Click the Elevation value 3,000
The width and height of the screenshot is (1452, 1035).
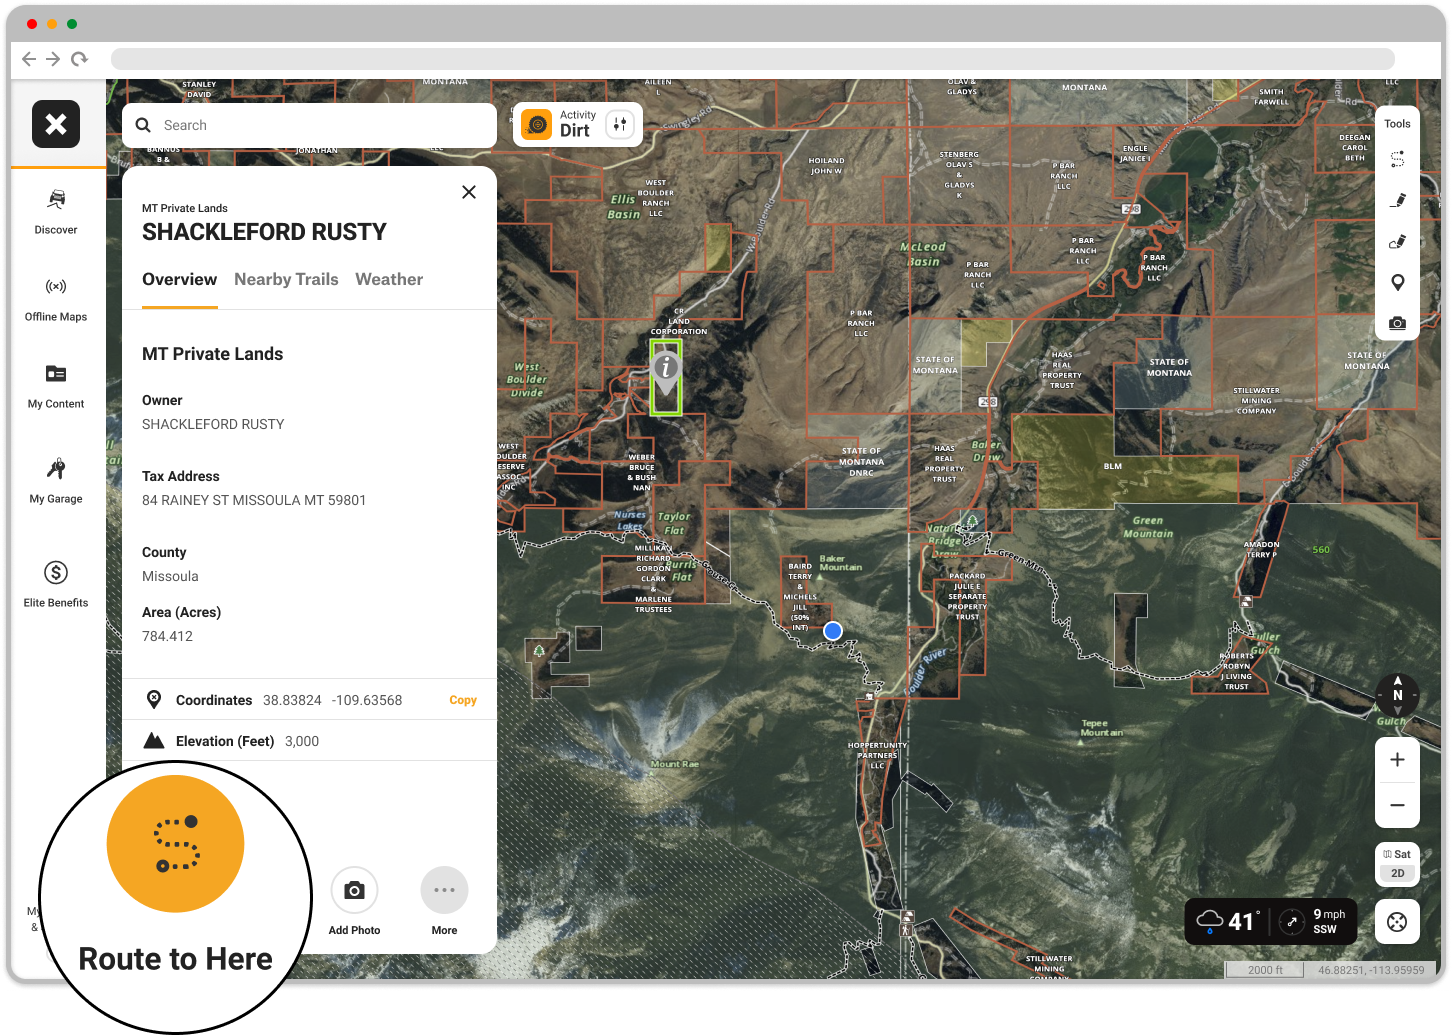(x=302, y=741)
